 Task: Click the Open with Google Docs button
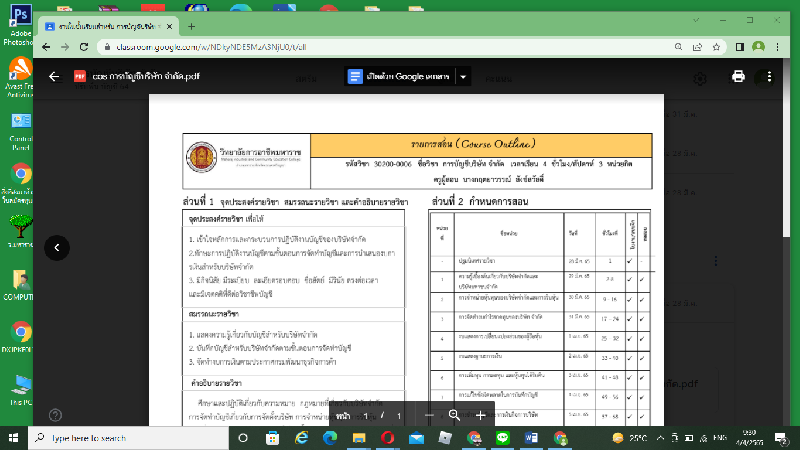click(398, 77)
